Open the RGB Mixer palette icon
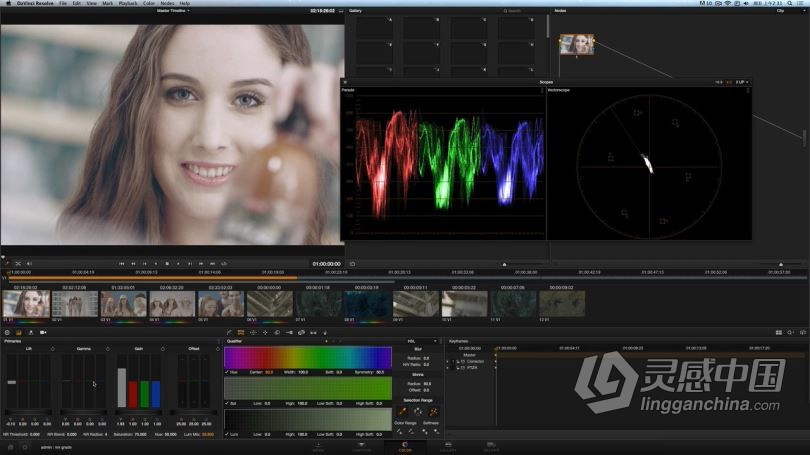The height and width of the screenshot is (455, 810). pyautogui.click(x=30, y=333)
